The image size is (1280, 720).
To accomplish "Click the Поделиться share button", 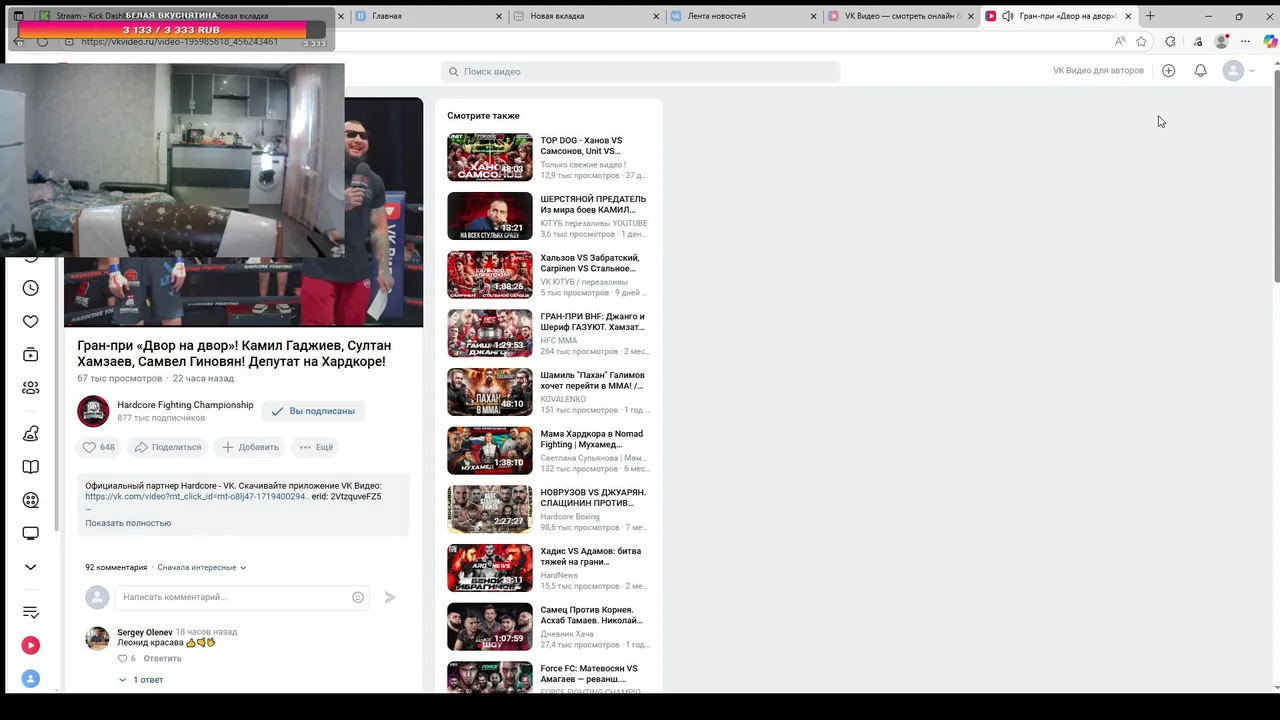I will [168, 447].
